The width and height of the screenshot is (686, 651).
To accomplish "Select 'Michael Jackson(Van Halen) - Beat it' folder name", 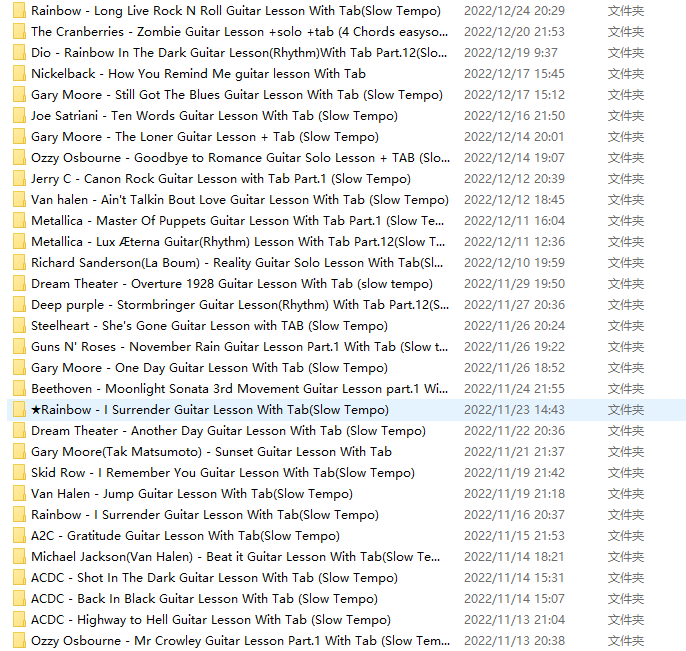I will click(236, 556).
